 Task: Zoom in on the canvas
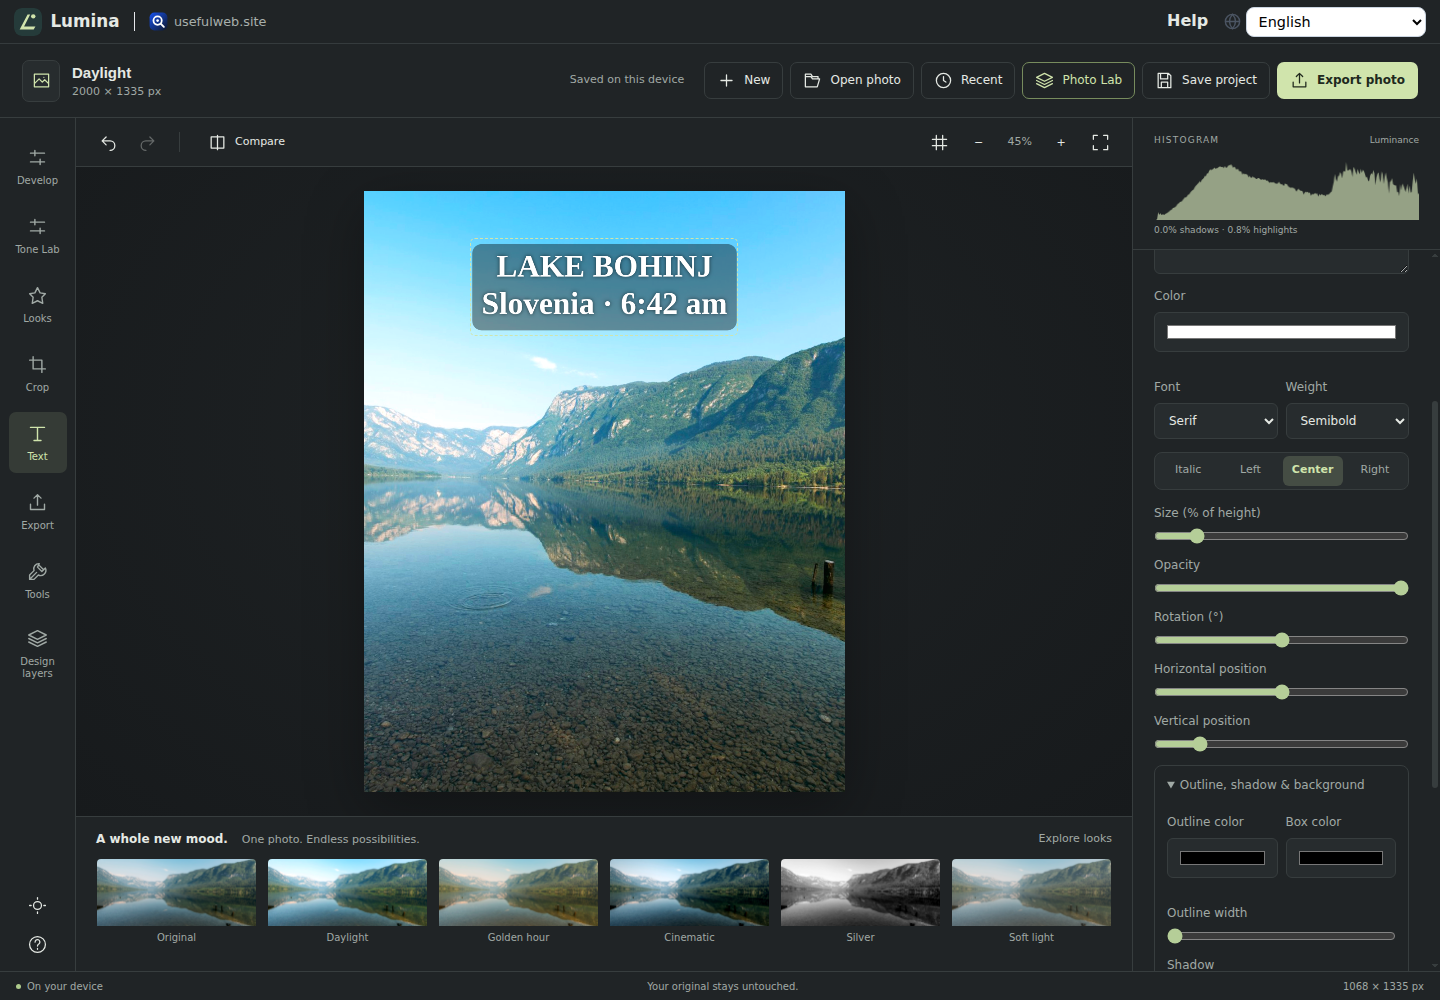(1061, 143)
